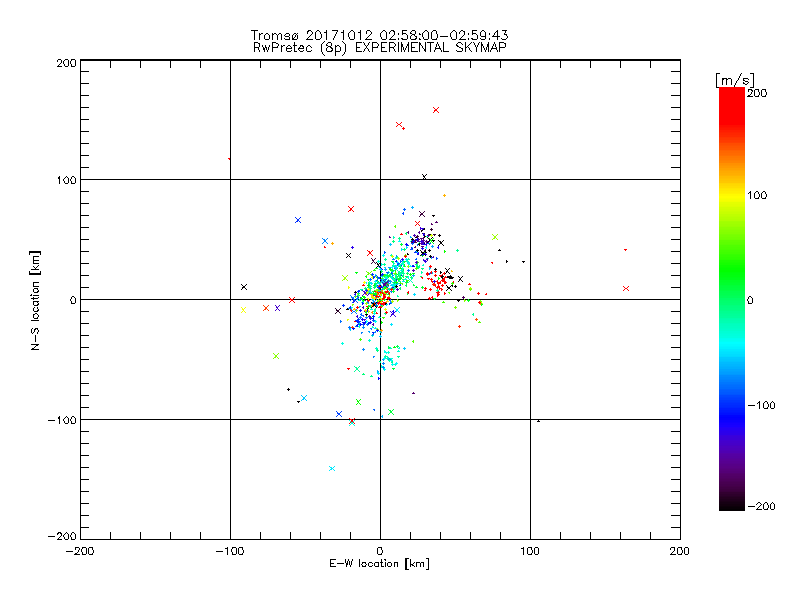The height and width of the screenshot is (600, 800).
Task: Click the black X marker at -90 km west
Action: [x=244, y=287]
